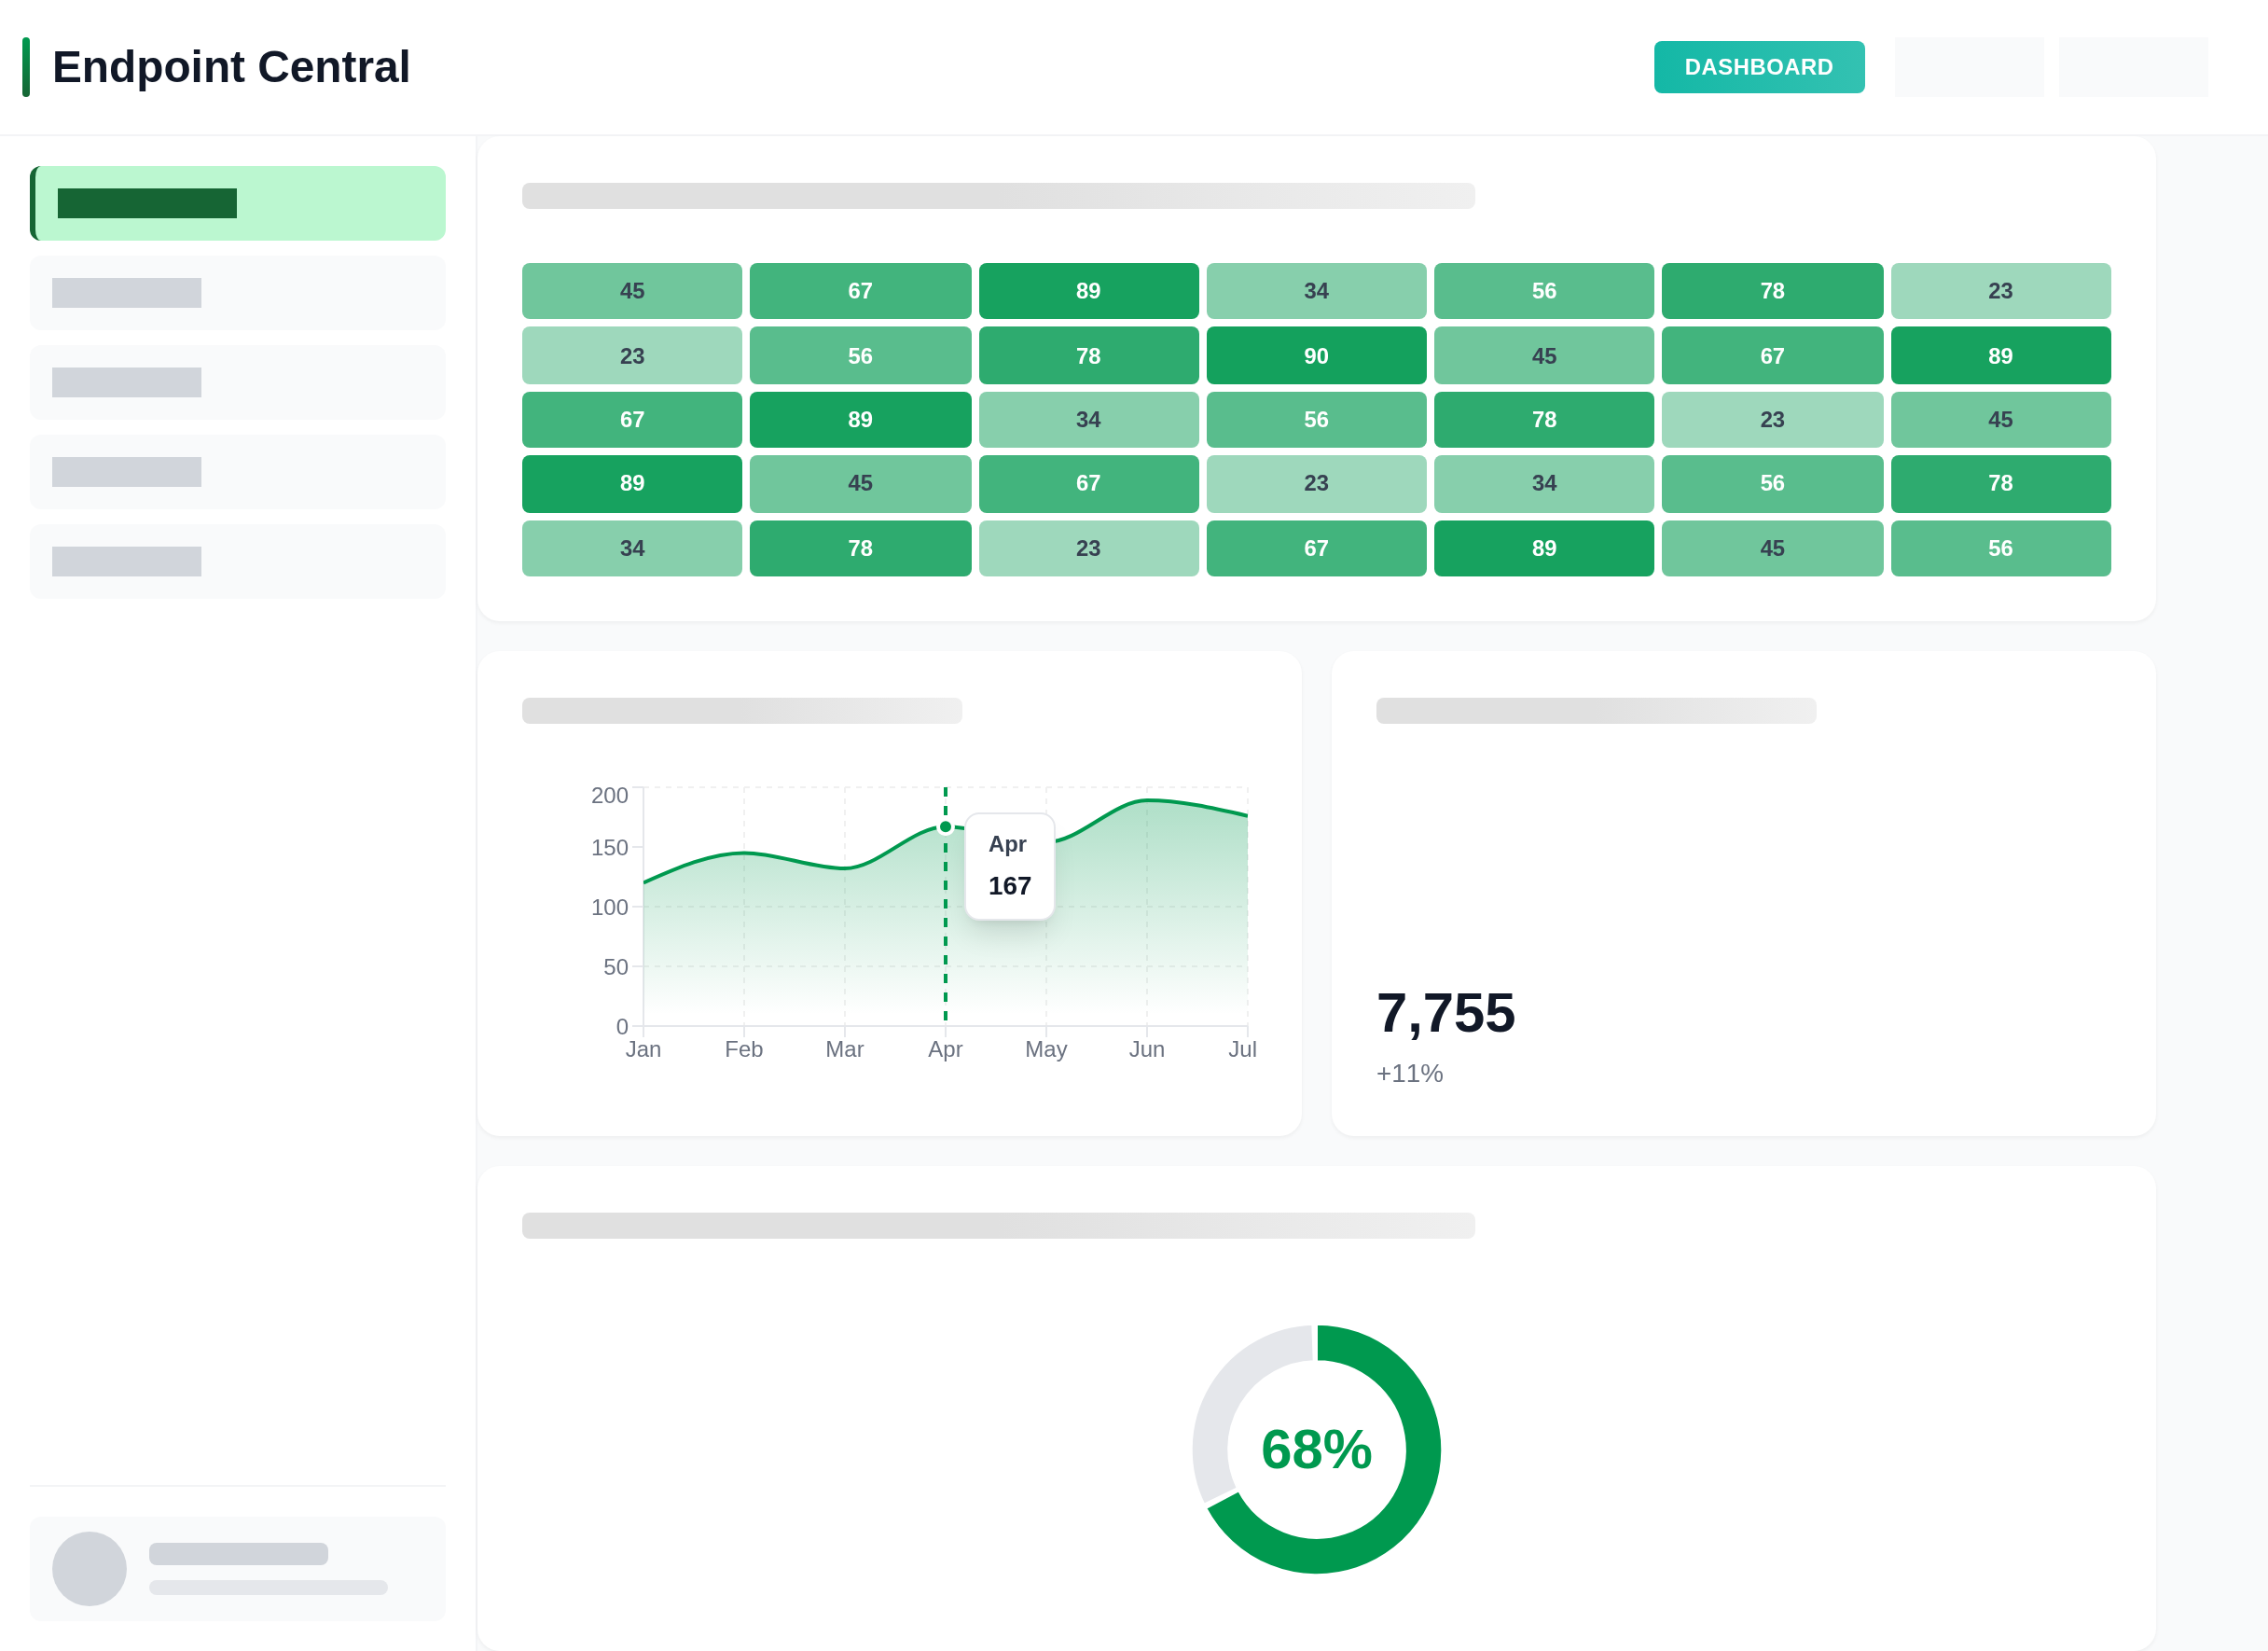
Task: Click the 68% donut chart
Action: 1315,1449
